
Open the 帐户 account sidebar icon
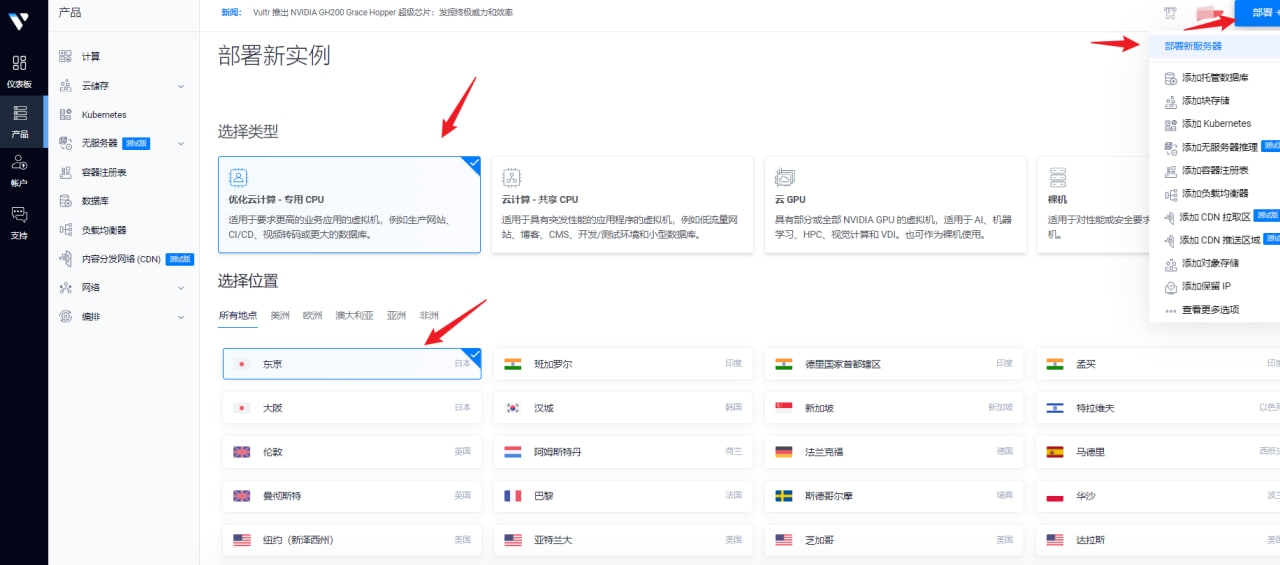click(x=20, y=168)
